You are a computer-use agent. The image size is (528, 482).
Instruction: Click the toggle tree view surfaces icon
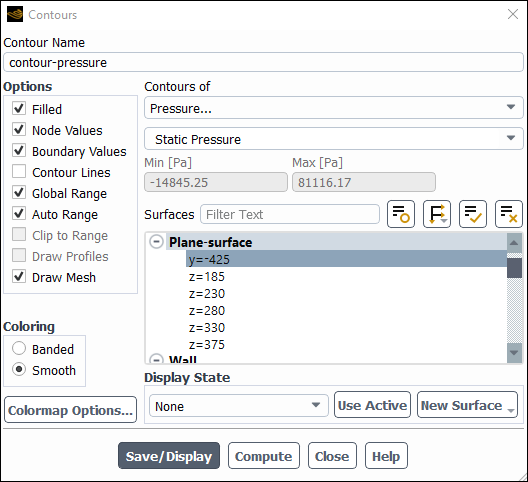point(401,214)
